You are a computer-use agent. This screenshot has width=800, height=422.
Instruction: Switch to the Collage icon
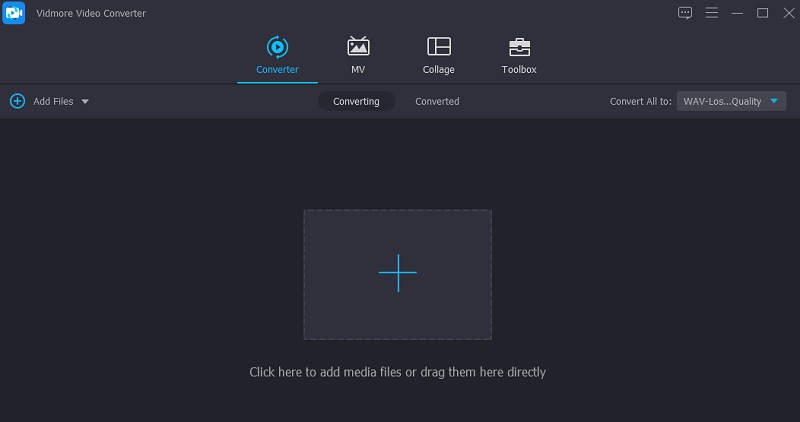[x=438, y=47]
